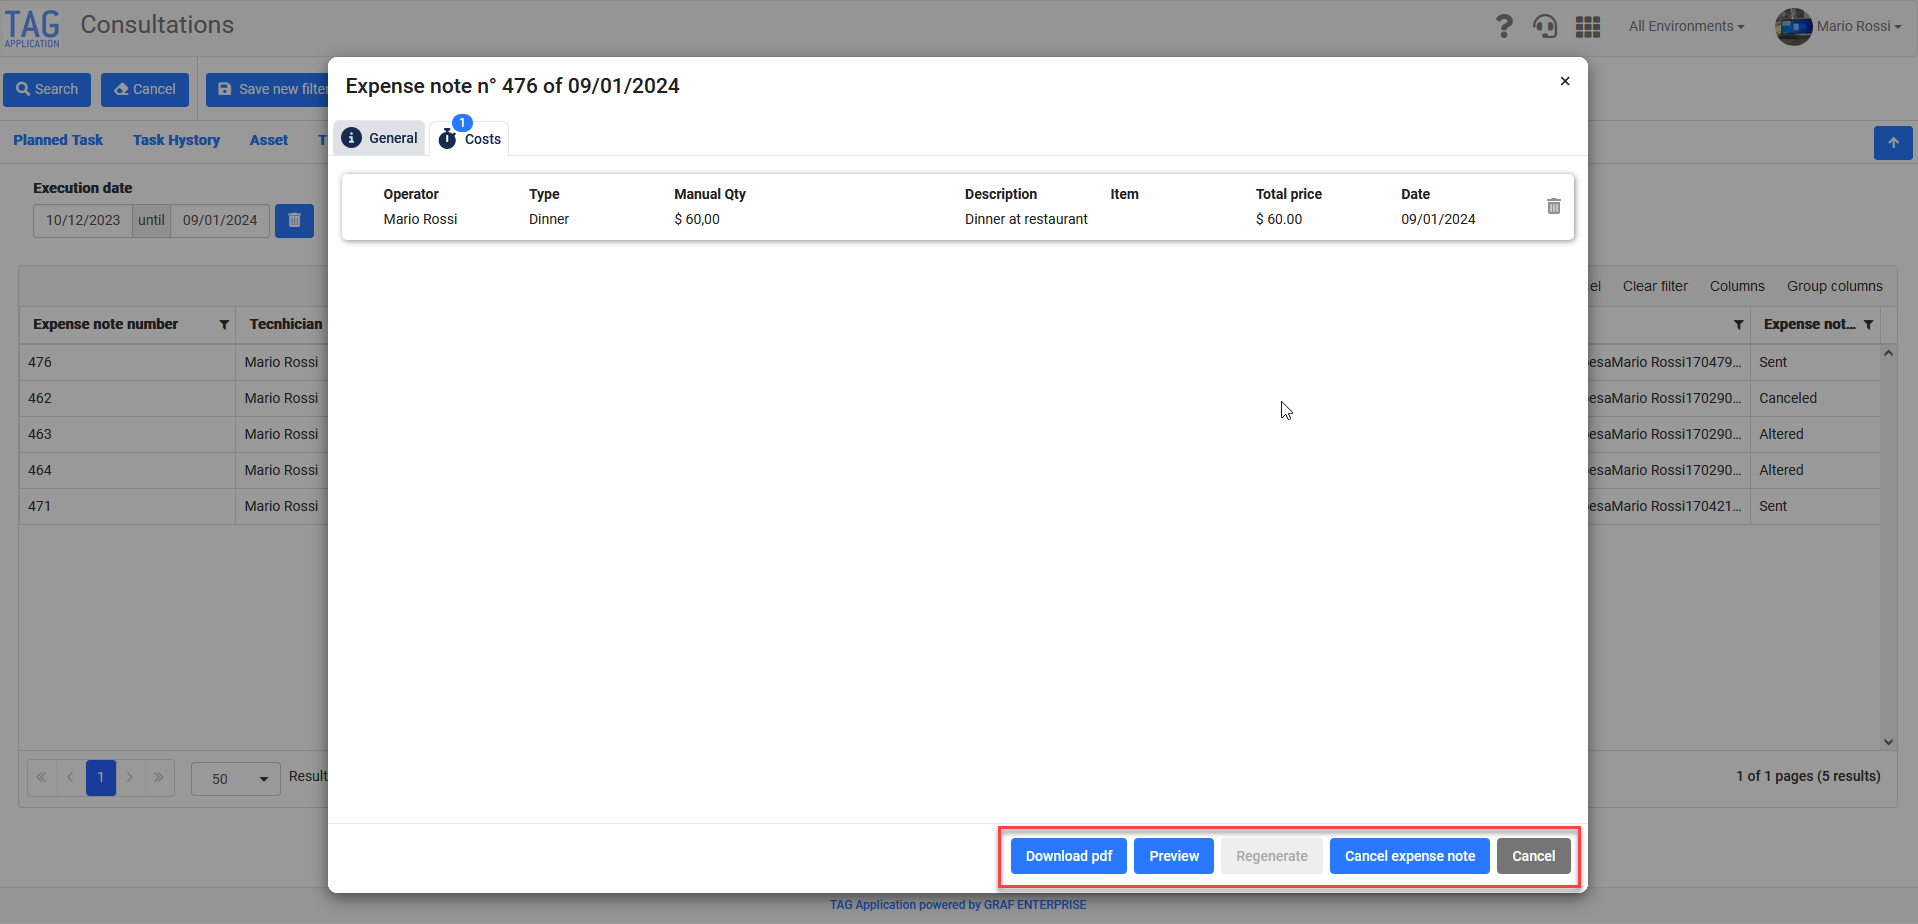The image size is (1918, 924).
Task: Open the page size 50 dropdown
Action: click(x=236, y=779)
